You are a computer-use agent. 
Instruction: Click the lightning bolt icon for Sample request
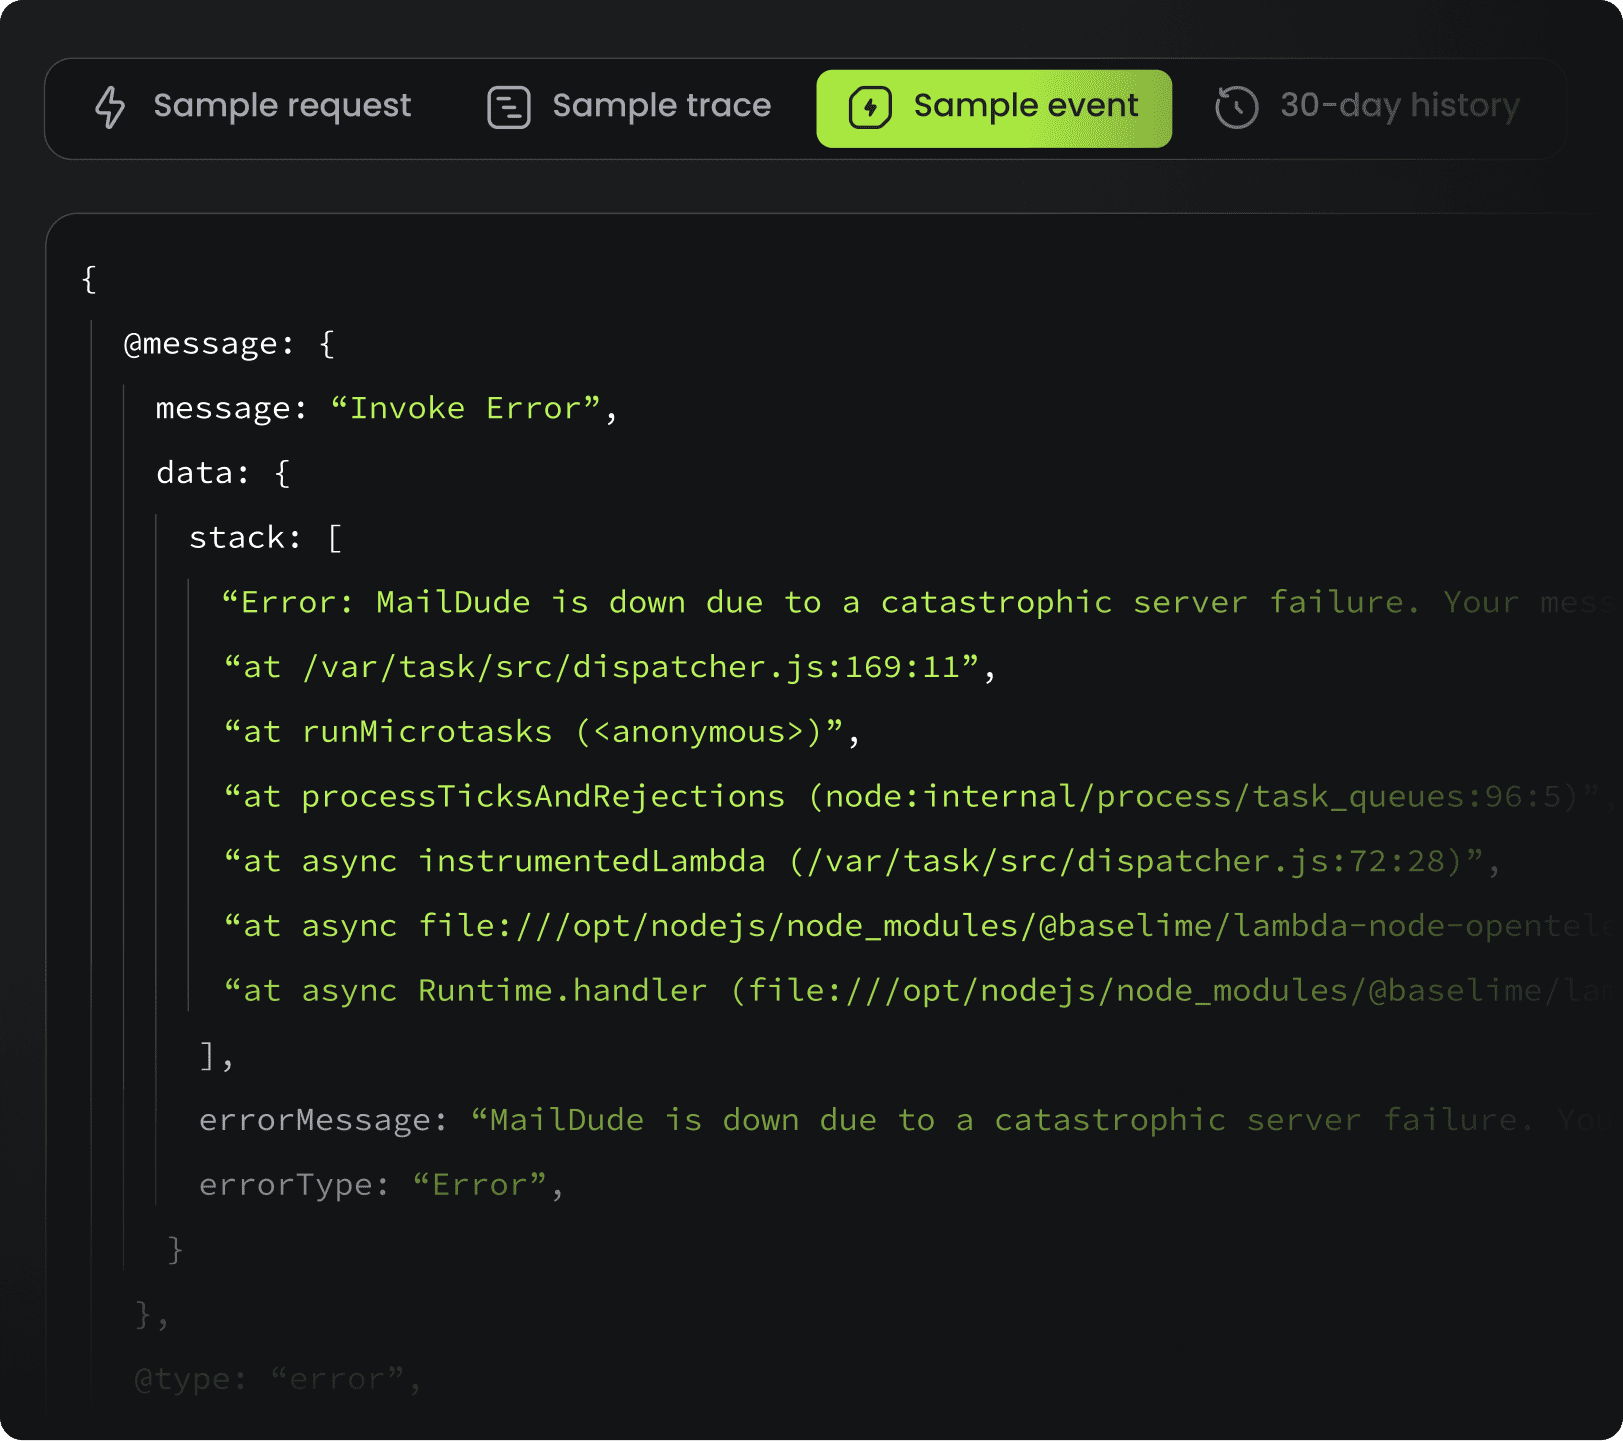coord(110,107)
